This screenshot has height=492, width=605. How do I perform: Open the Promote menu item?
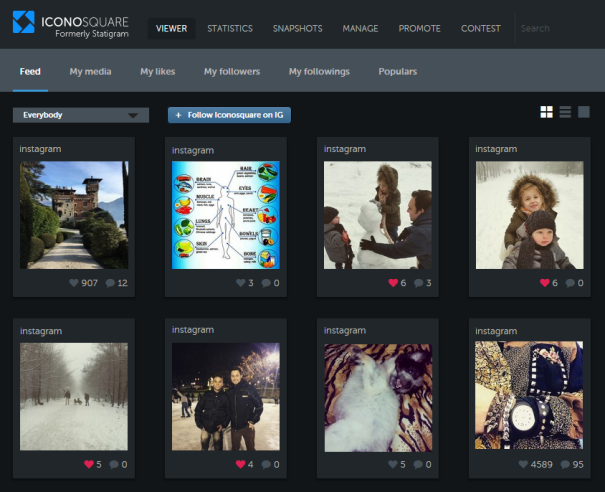[419, 29]
